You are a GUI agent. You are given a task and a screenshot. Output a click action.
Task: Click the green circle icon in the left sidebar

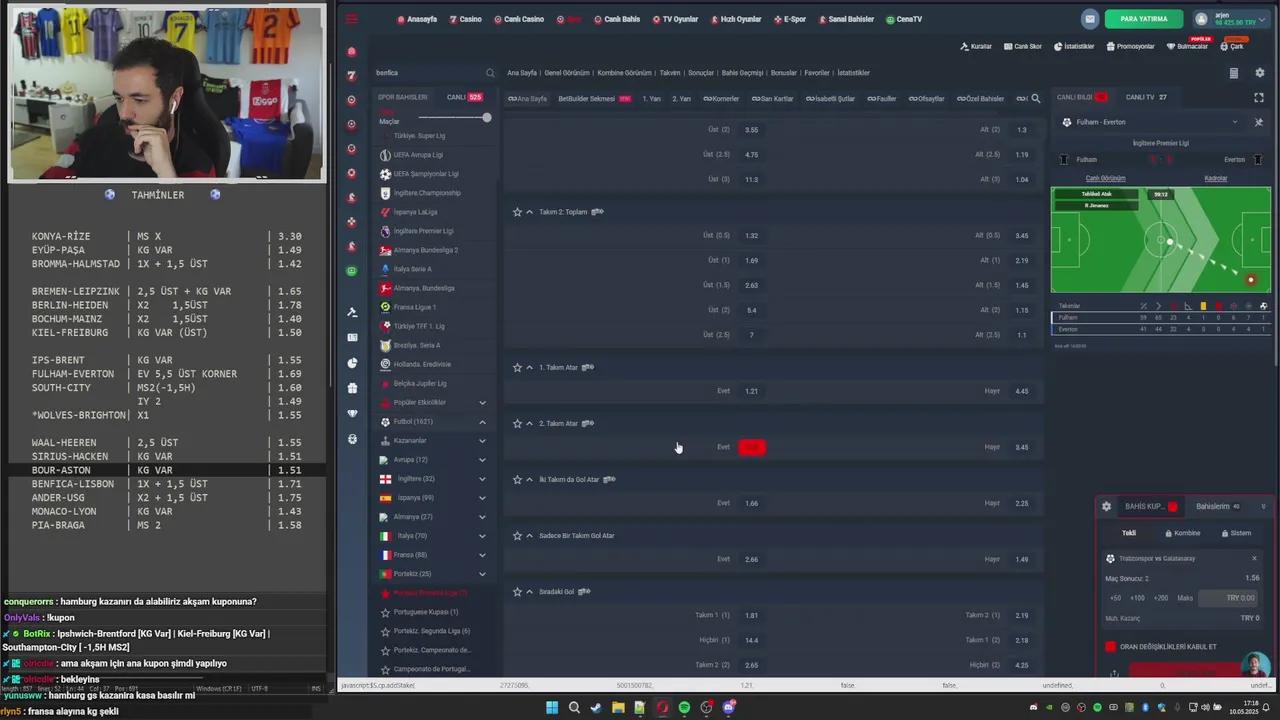351,271
